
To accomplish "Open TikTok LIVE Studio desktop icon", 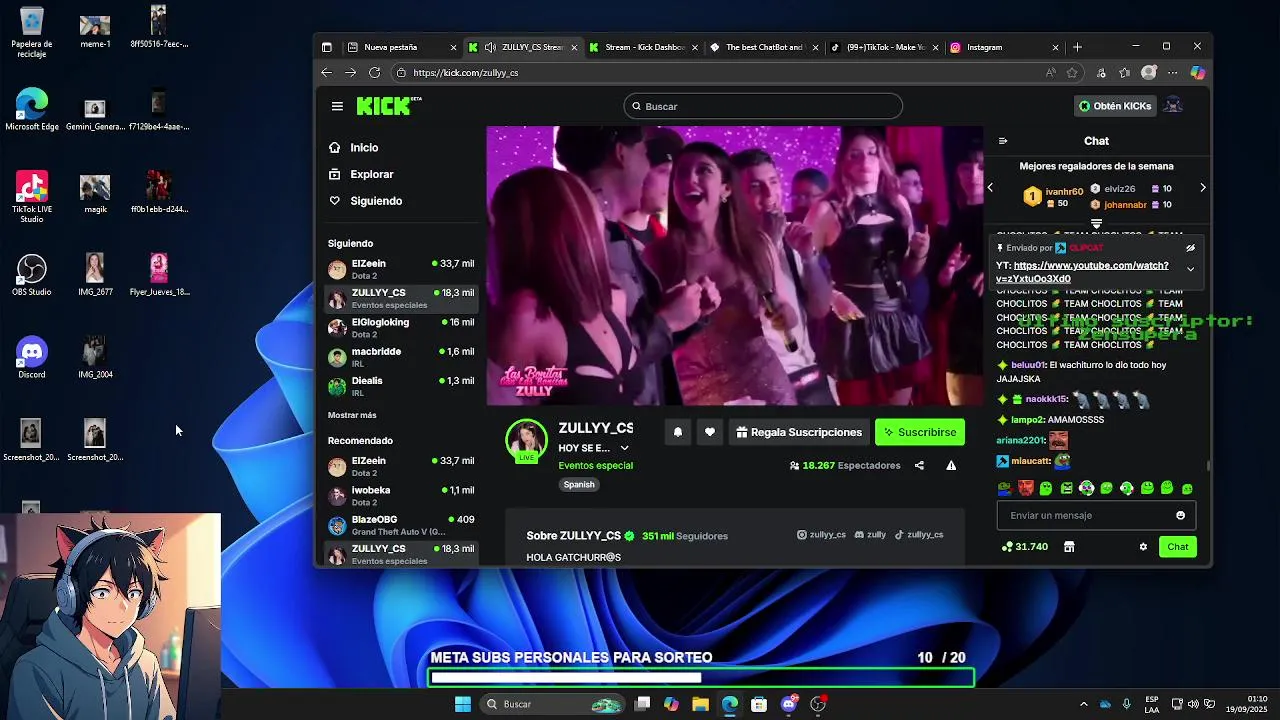I will (x=31, y=196).
